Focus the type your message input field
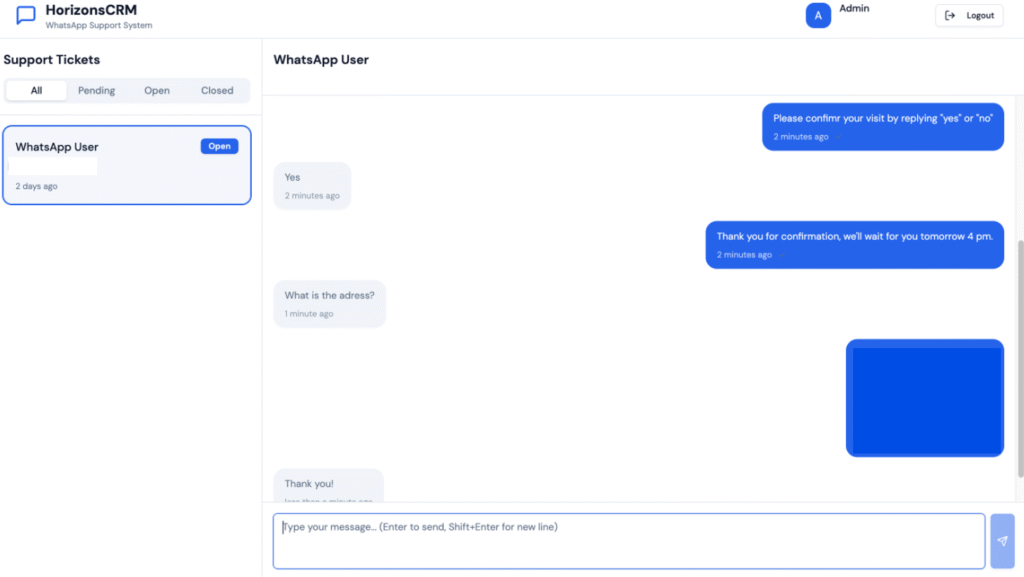 629,541
